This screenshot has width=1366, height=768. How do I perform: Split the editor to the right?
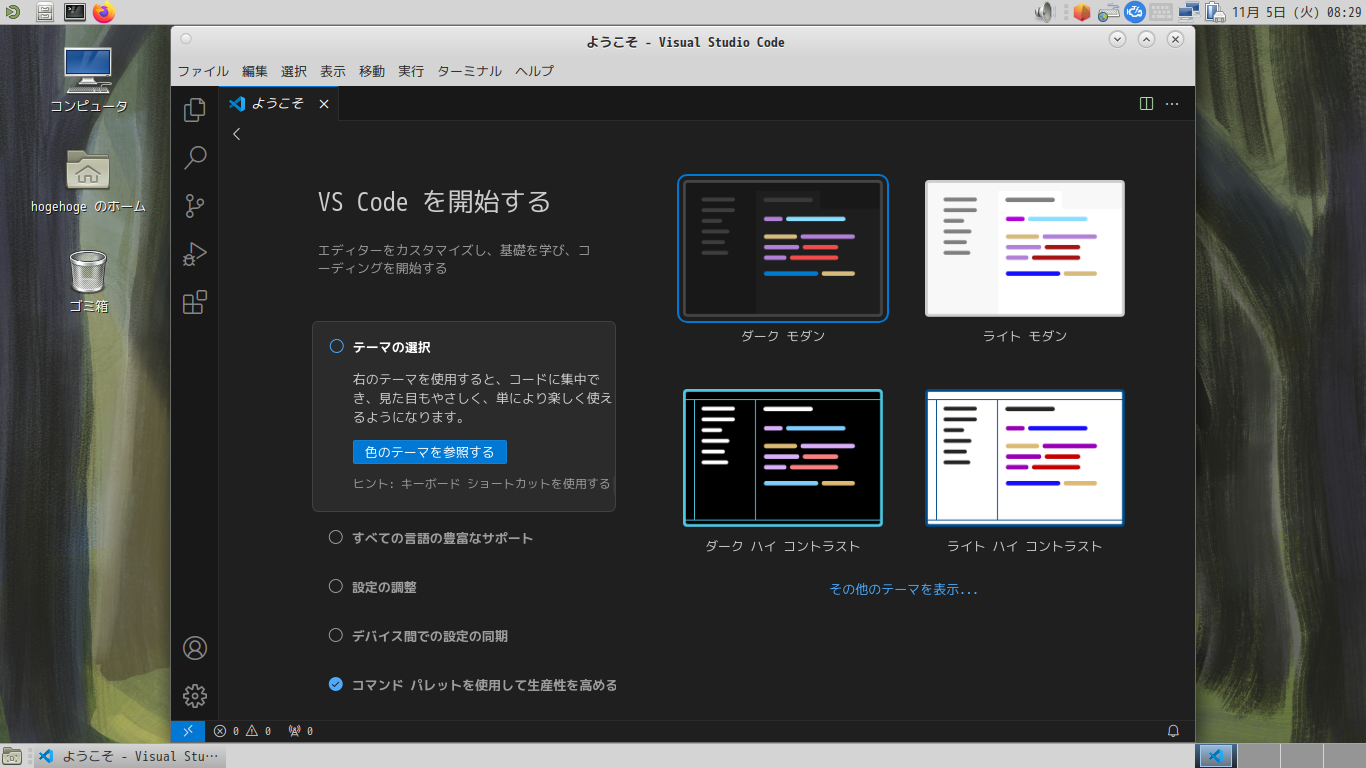point(1147,103)
